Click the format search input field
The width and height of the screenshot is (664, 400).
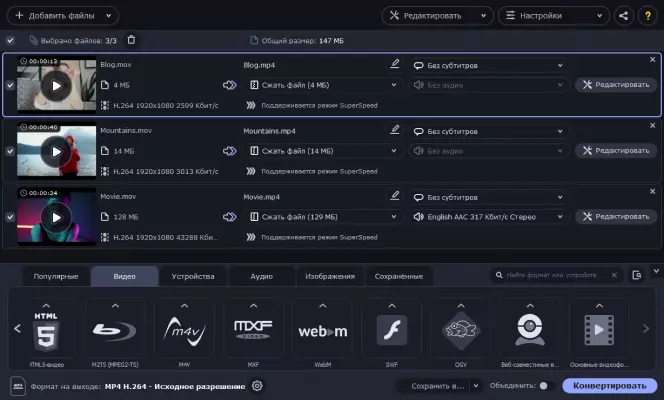(558, 275)
